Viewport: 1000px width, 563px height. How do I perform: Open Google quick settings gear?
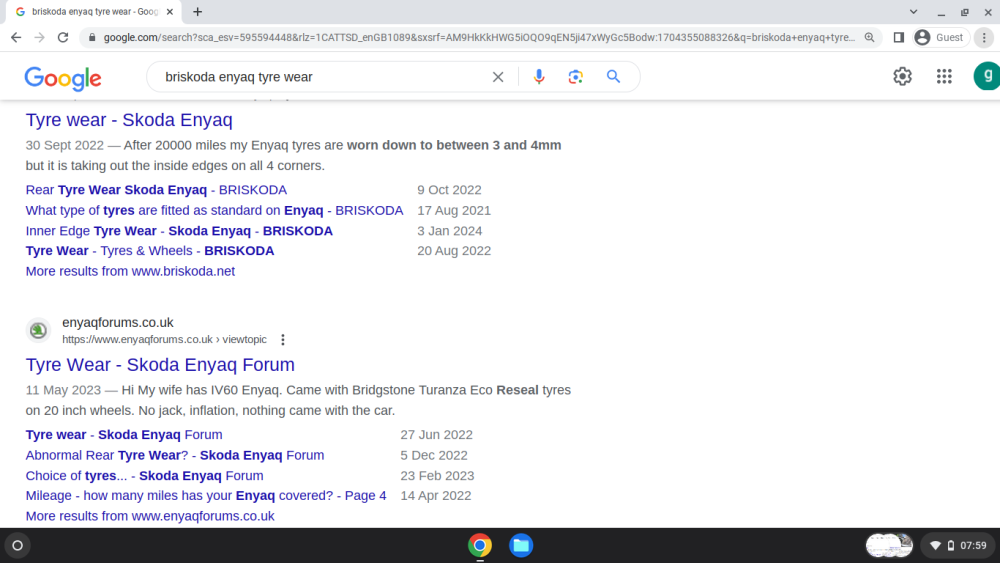pos(902,77)
